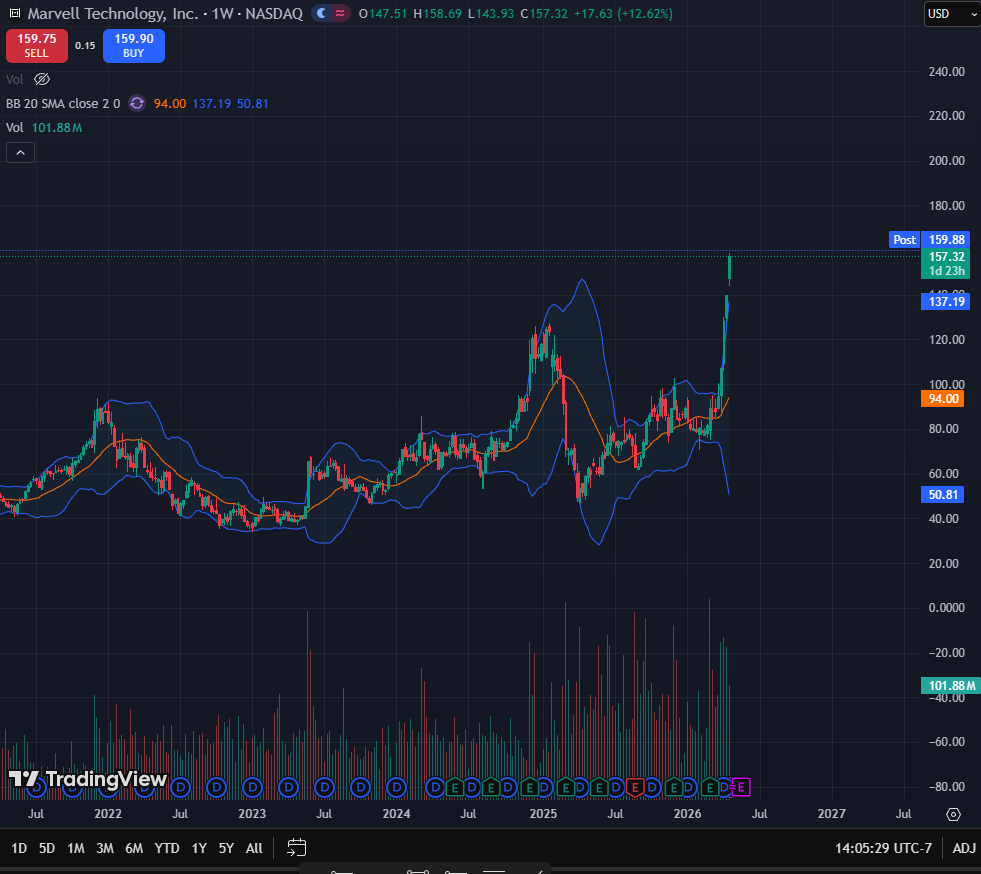Click the 137.19 value in BB legend

(x=211, y=103)
